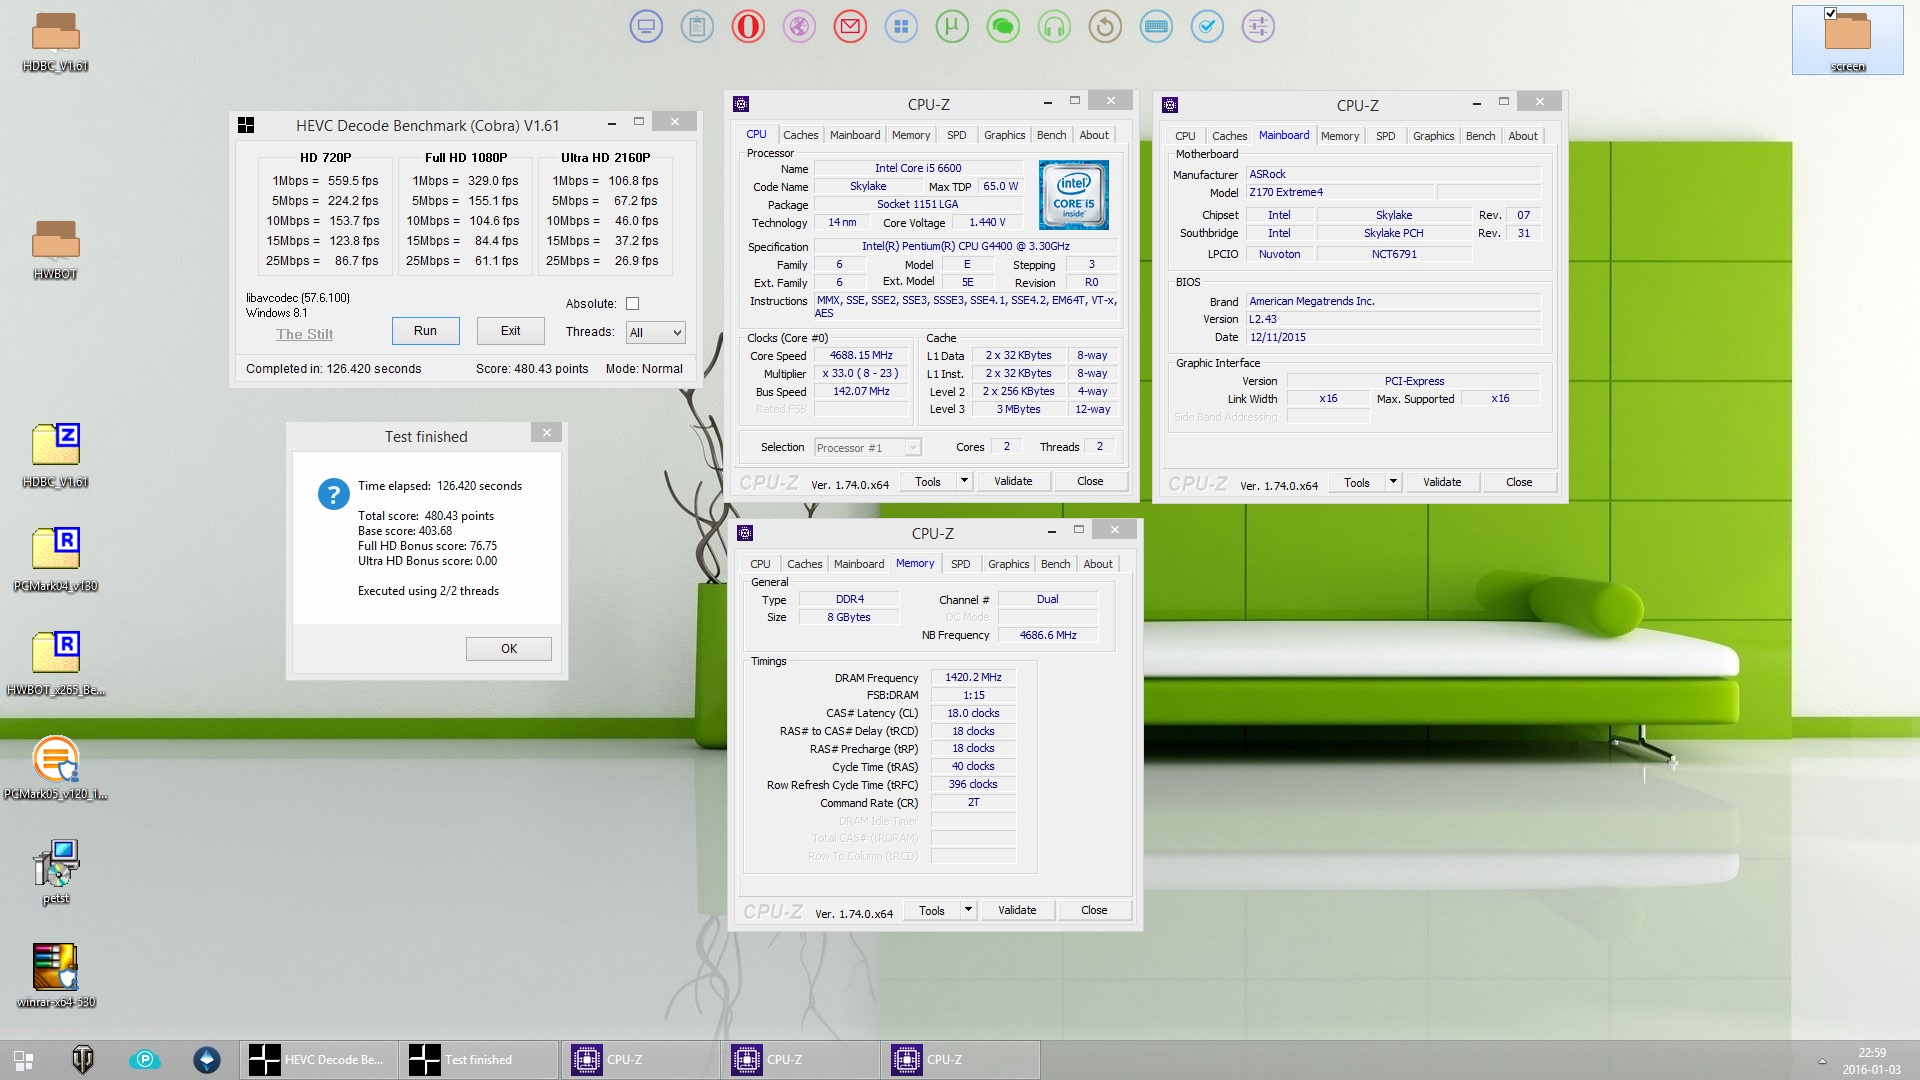Open the blue keyboard dock icon
Viewport: 1920px width, 1080px height.
point(1156,27)
